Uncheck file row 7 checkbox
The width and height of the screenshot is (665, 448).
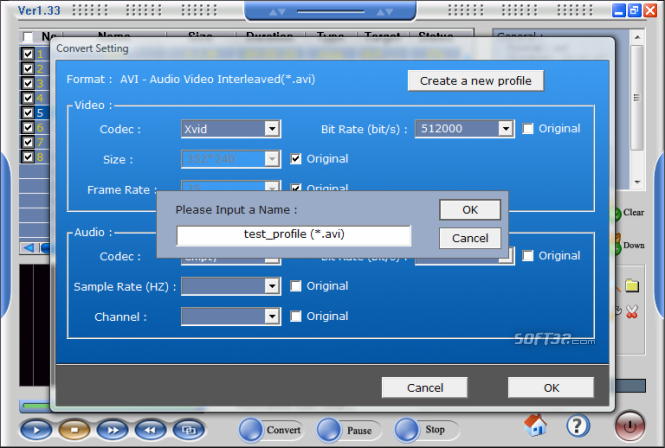28,142
